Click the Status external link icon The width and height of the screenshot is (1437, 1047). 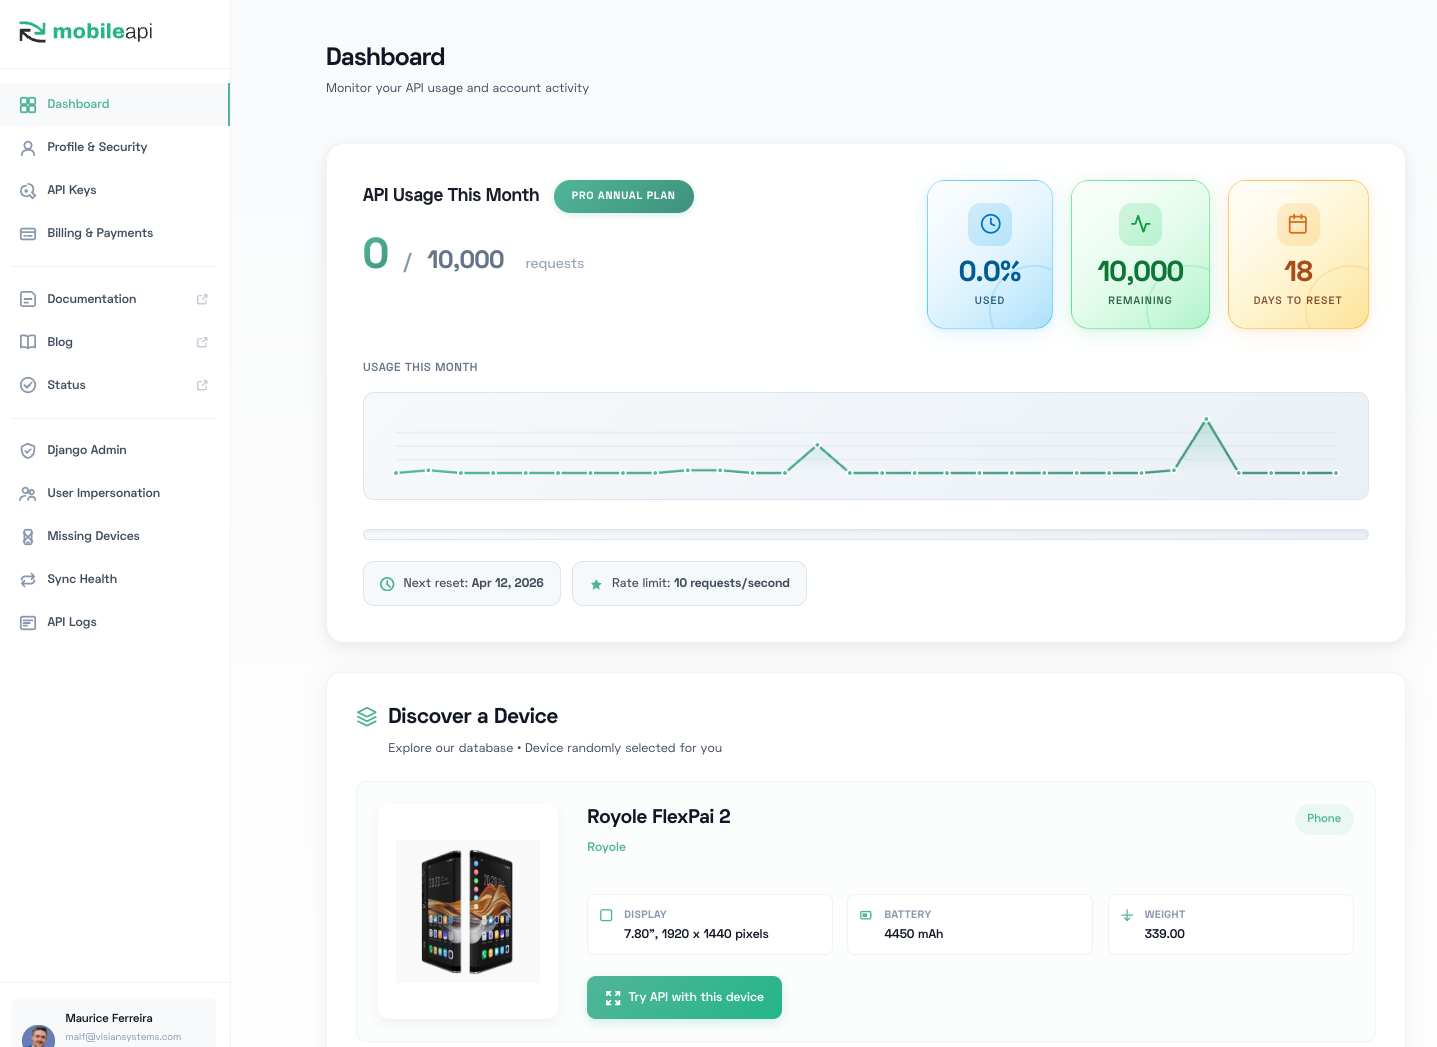click(x=202, y=385)
